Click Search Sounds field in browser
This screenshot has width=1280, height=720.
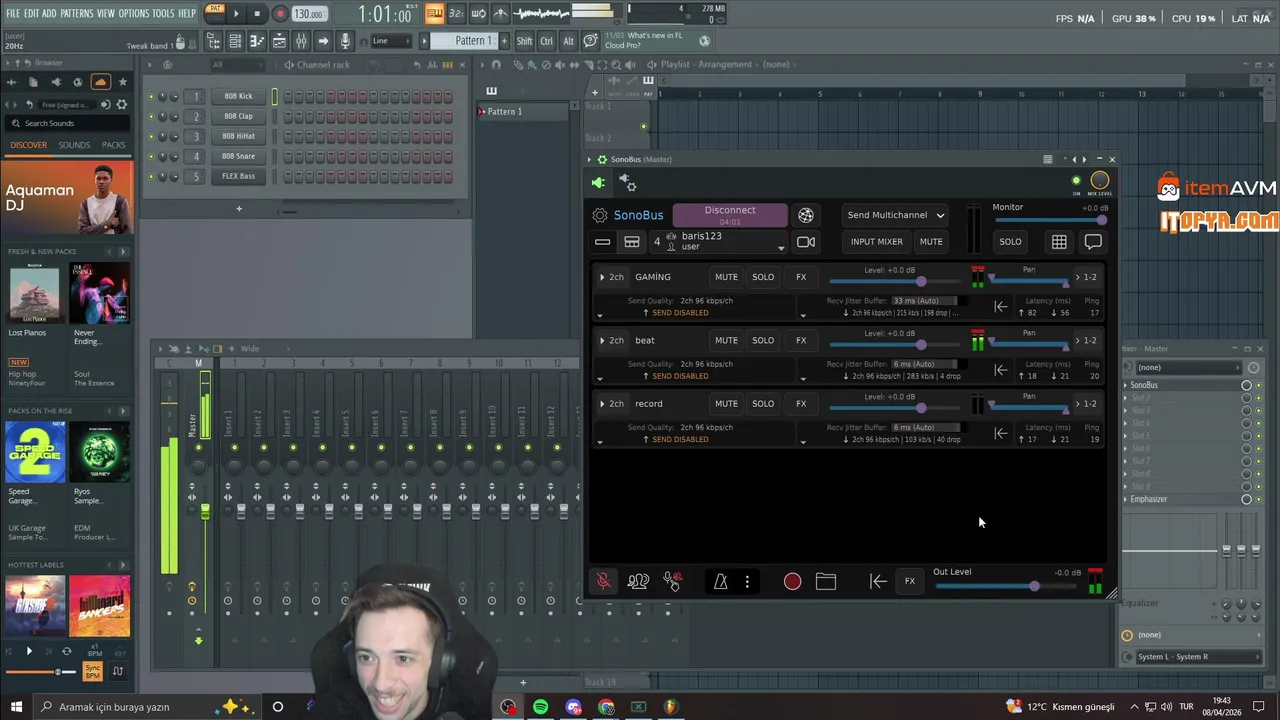[66, 123]
